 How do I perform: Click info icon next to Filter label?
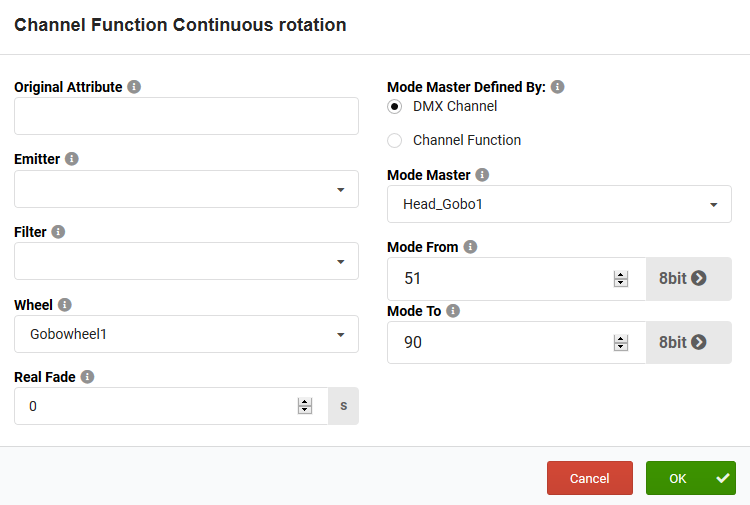point(58,231)
